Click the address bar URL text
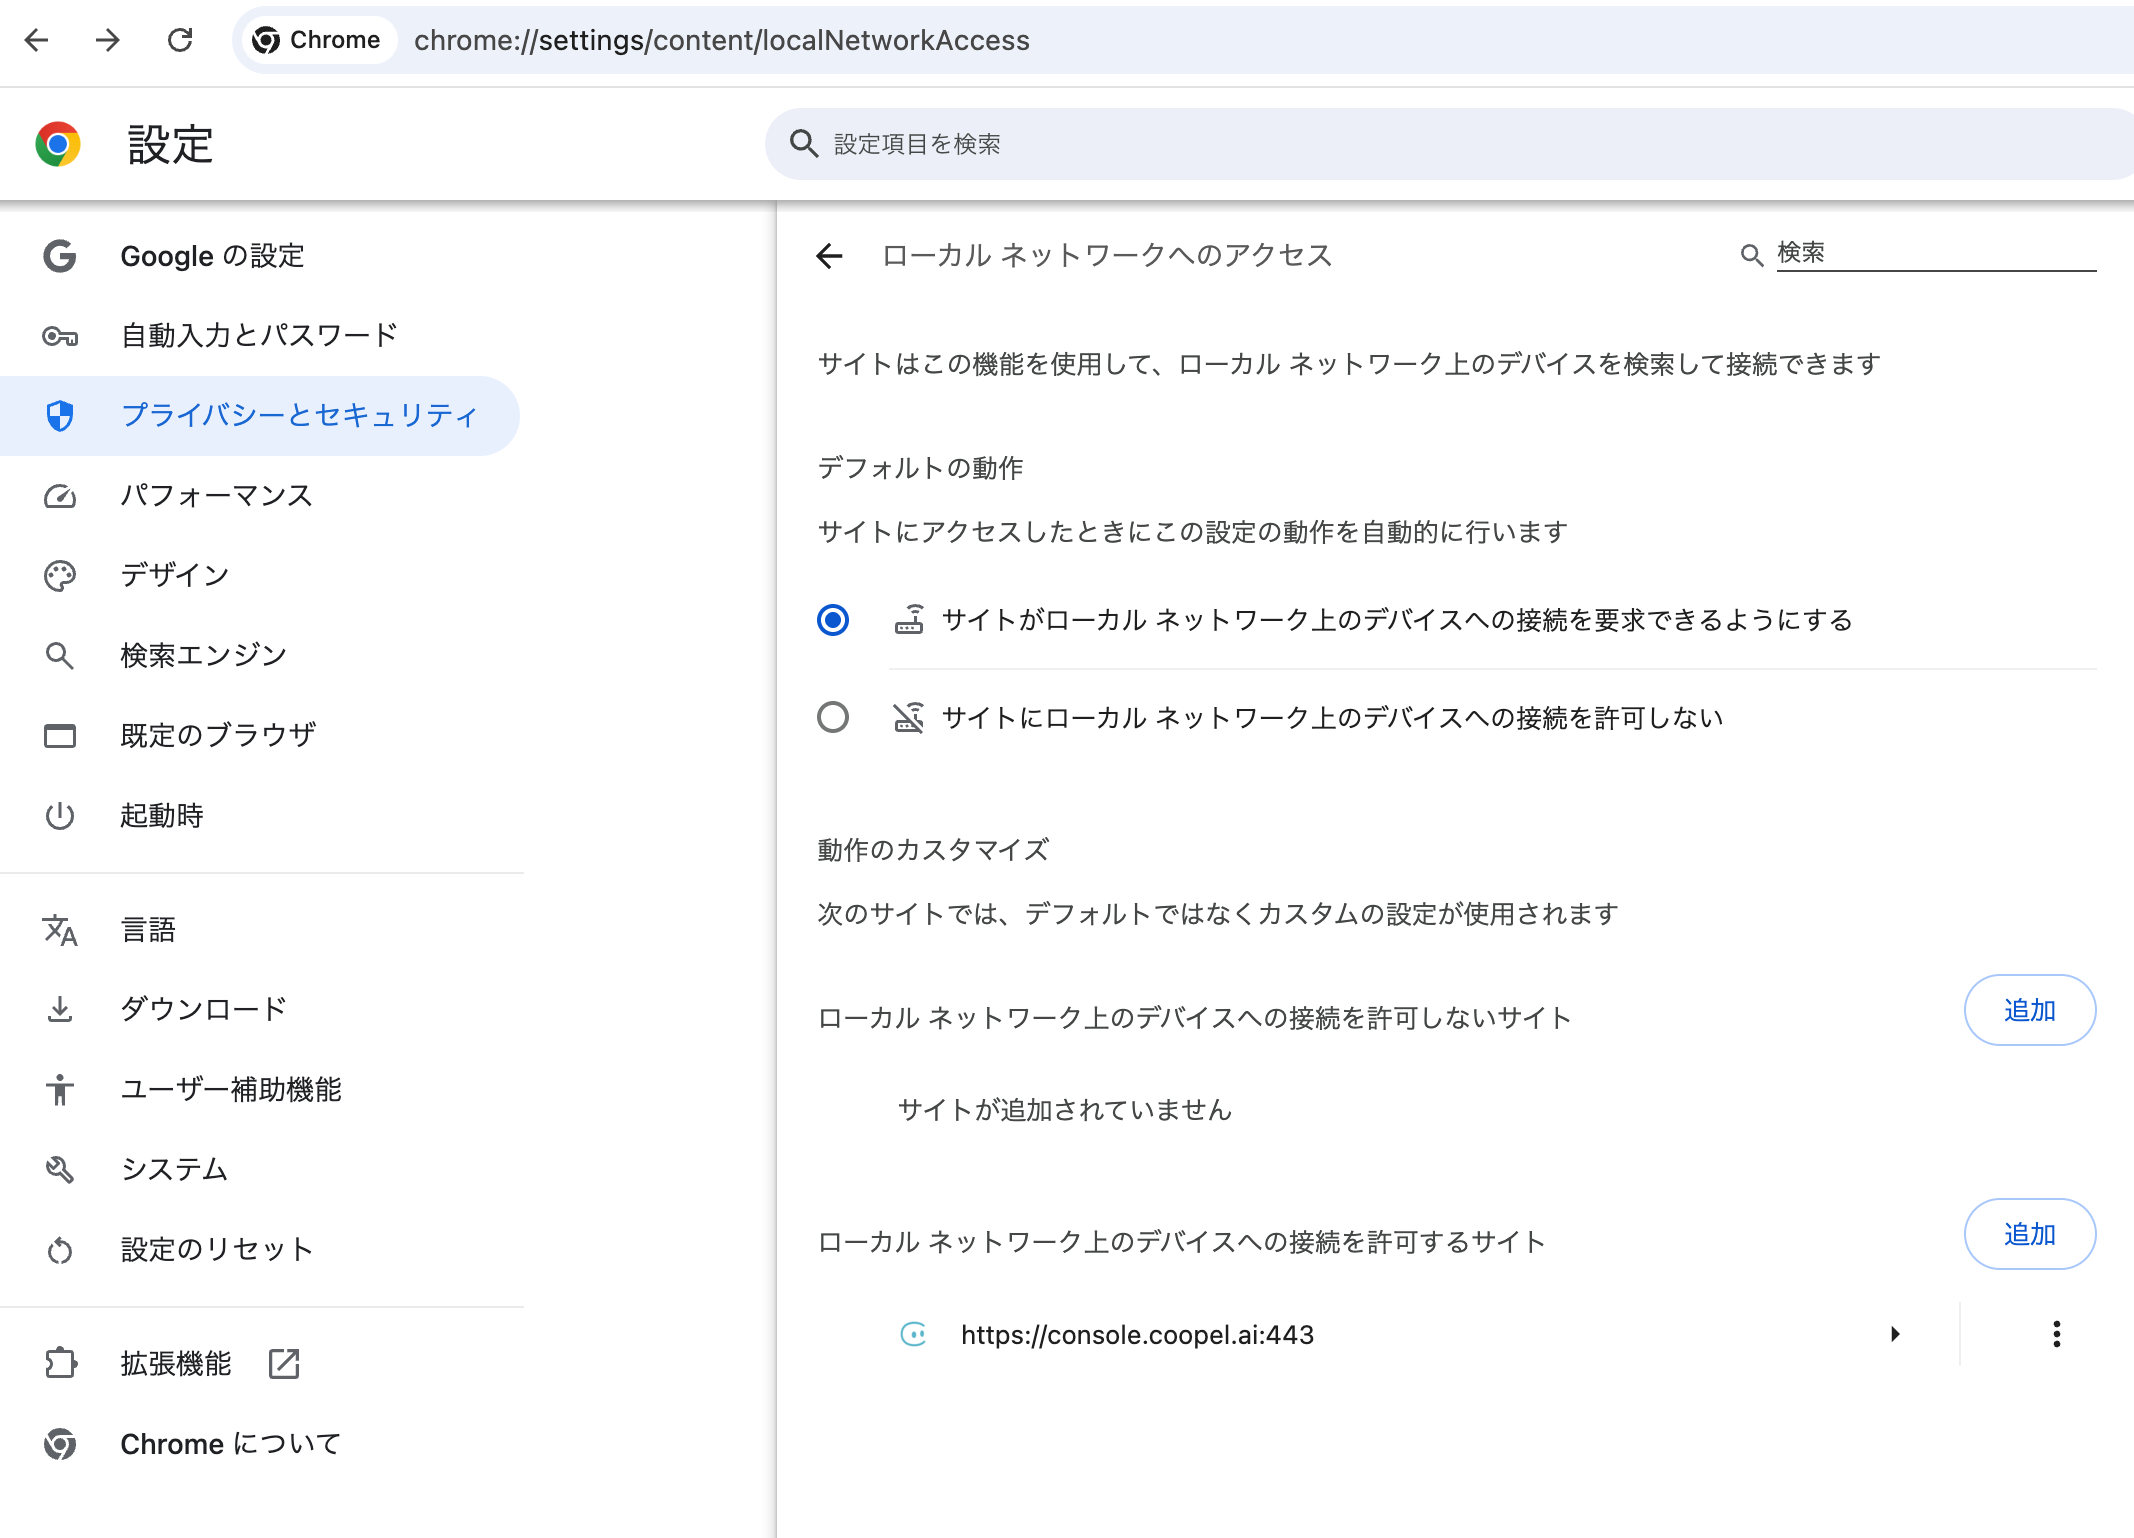Viewport: 2134px width, 1538px height. tap(721, 40)
